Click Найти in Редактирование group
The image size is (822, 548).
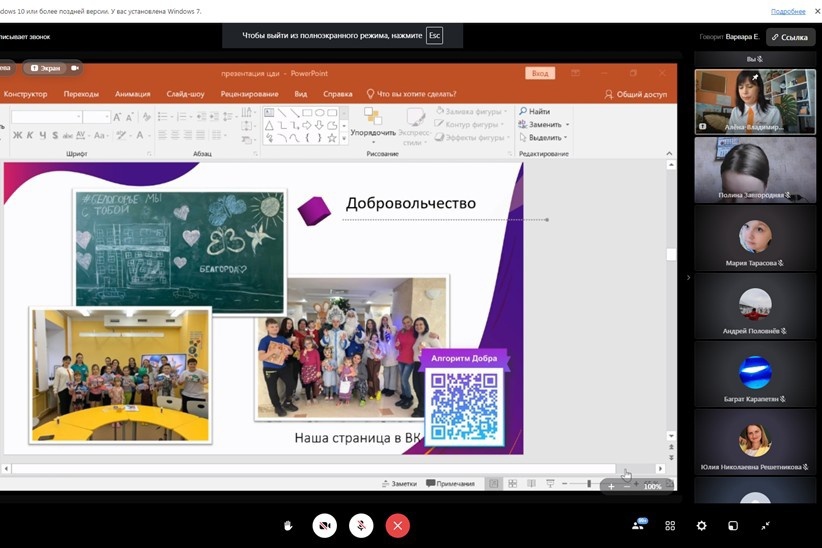[534, 111]
